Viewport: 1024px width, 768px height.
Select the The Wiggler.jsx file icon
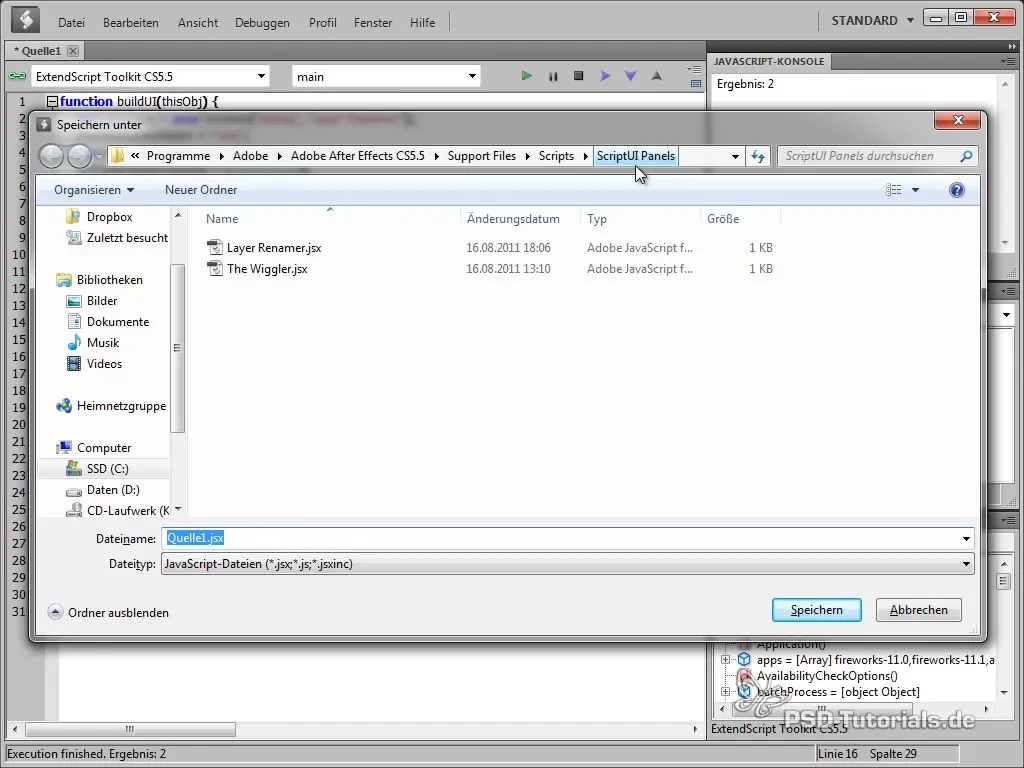214,268
